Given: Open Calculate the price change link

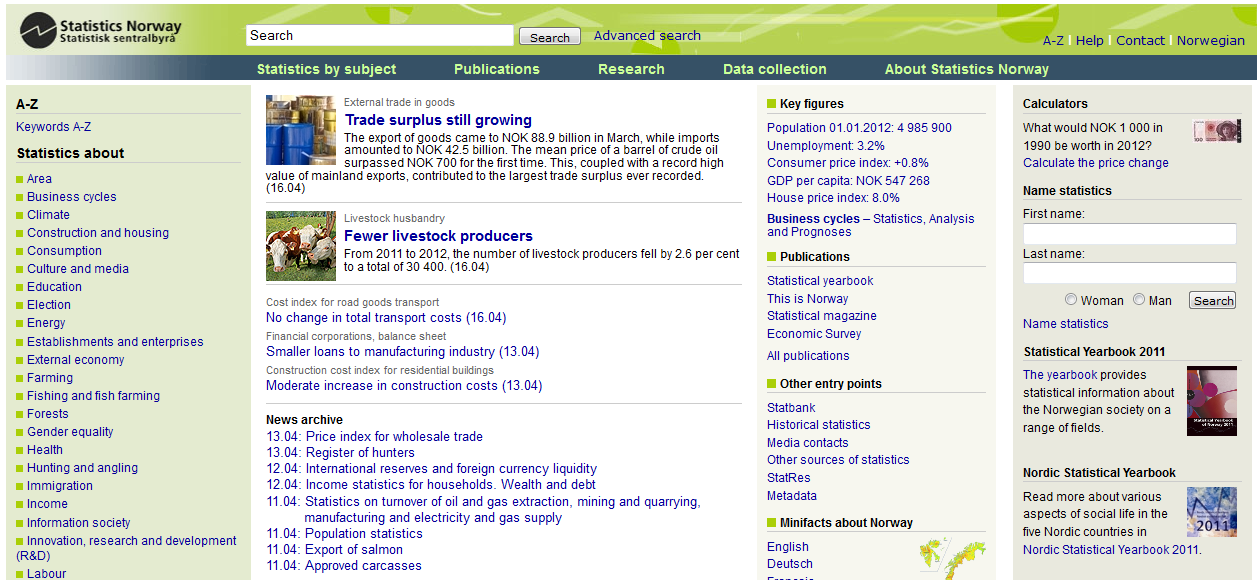Looking at the screenshot, I should click(1095, 163).
